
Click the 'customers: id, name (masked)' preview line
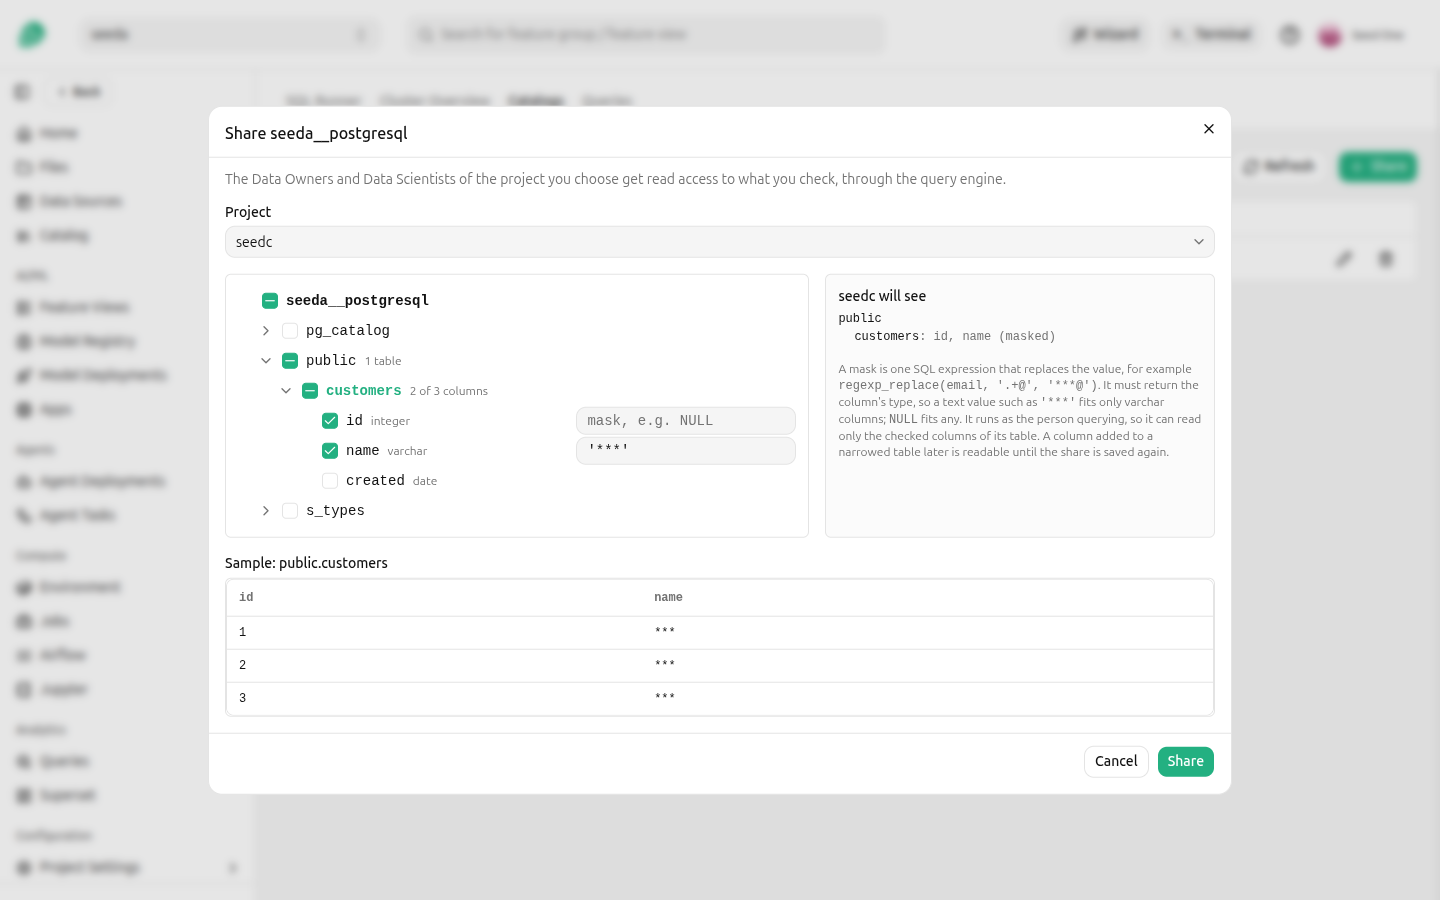[x=955, y=337]
